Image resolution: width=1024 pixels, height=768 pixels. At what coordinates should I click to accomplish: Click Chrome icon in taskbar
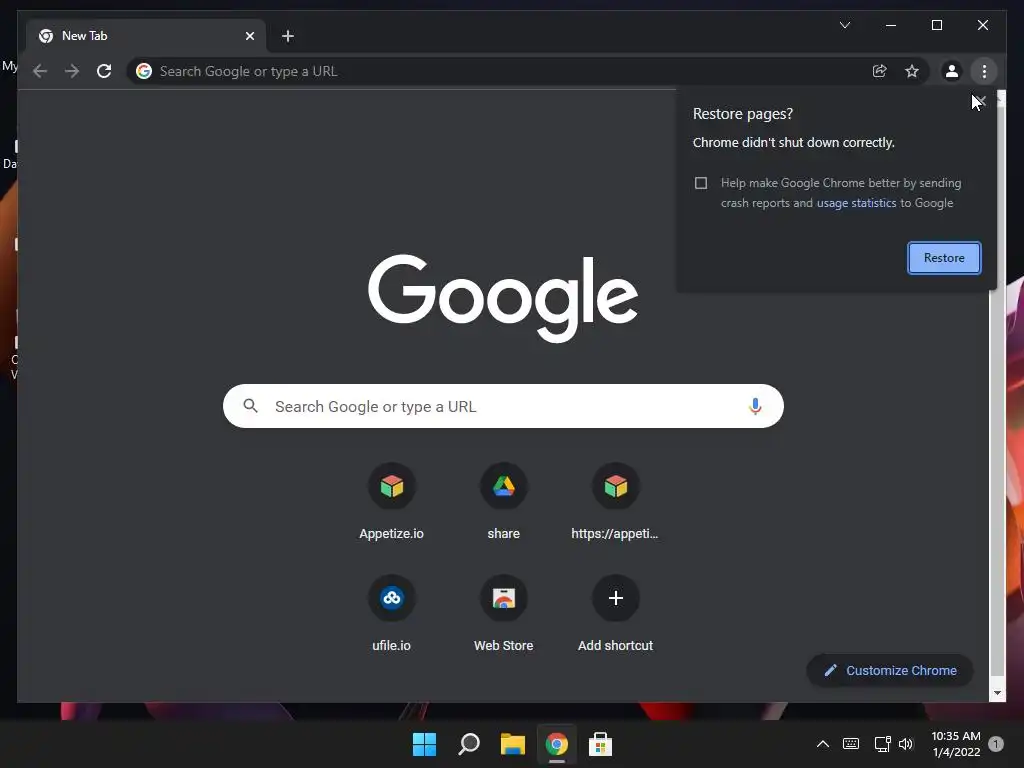(556, 744)
